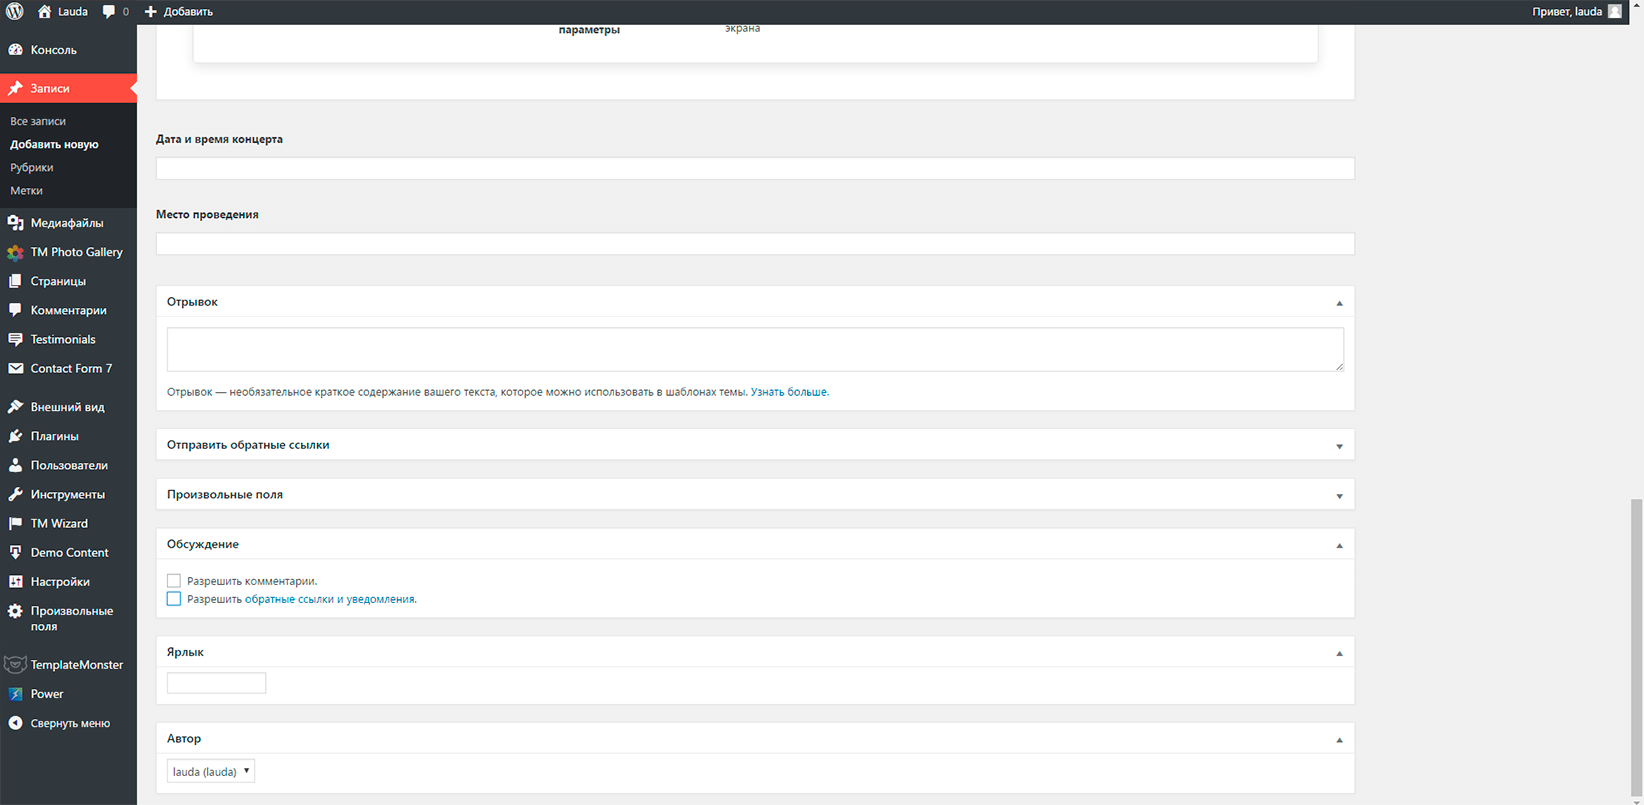Open Рубрики submenu item
This screenshot has height=805, width=1644.
tap(32, 167)
